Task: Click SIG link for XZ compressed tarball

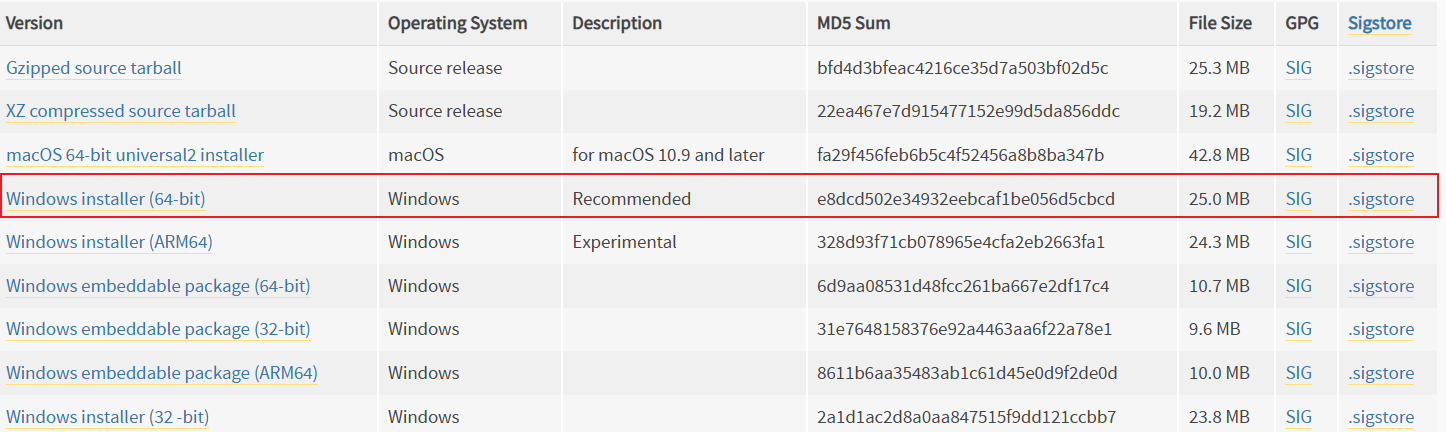Action: click(x=1299, y=111)
